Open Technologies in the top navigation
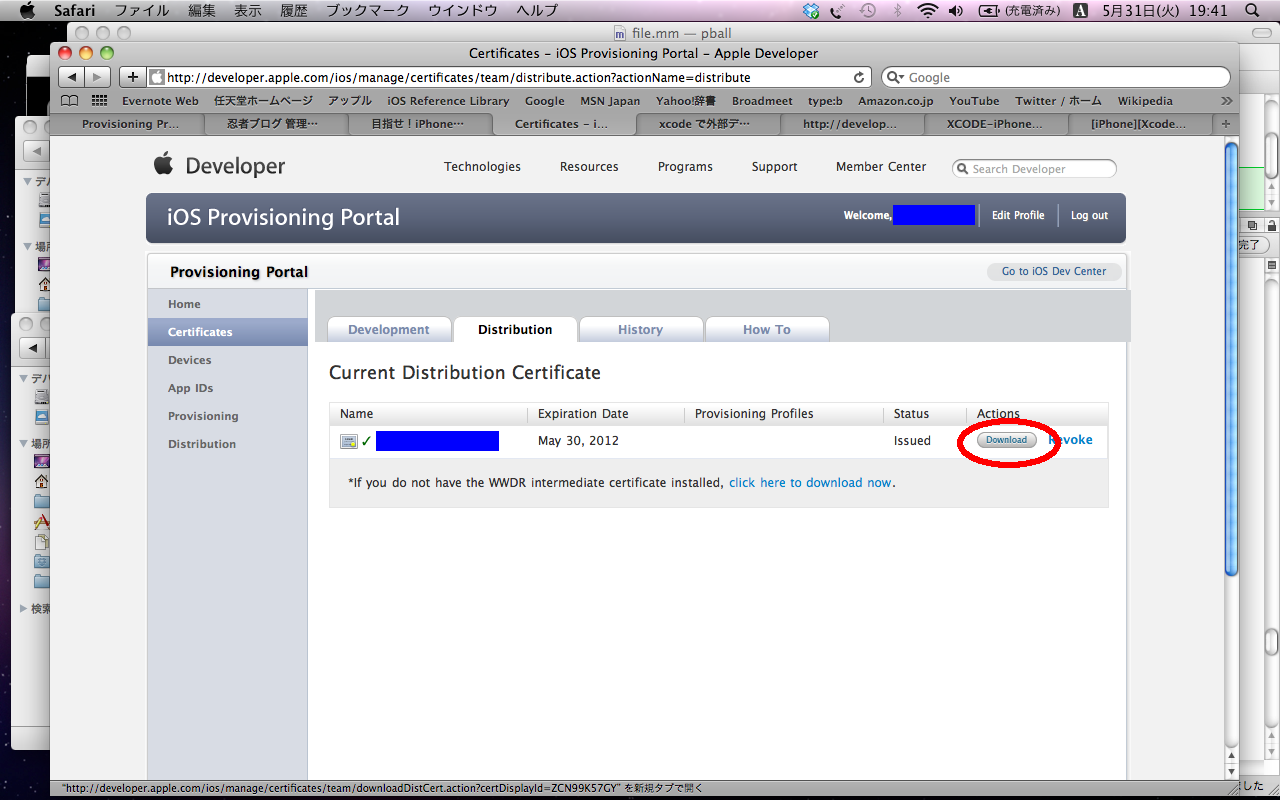Image resolution: width=1280 pixels, height=800 pixels. pyautogui.click(x=482, y=167)
